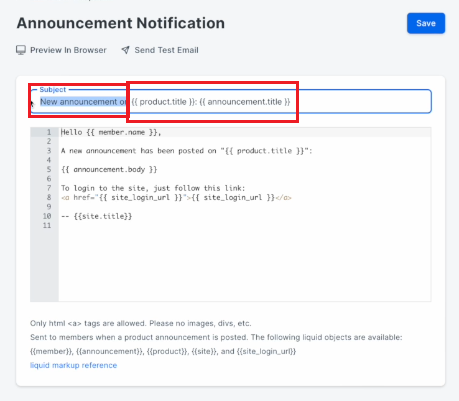The image size is (459, 401).
Task: Click the anchor tag href code on line 8
Action: tap(176, 198)
